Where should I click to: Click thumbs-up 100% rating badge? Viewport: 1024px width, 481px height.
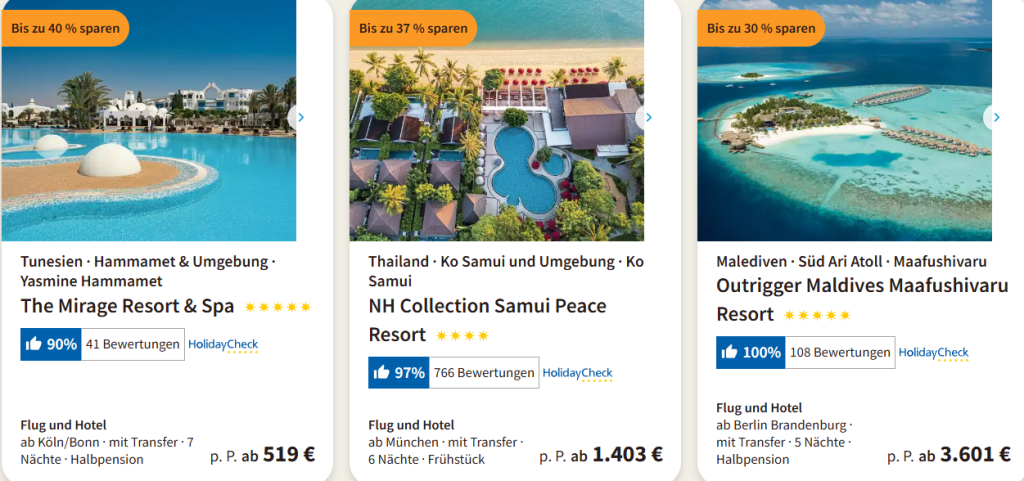coord(750,352)
